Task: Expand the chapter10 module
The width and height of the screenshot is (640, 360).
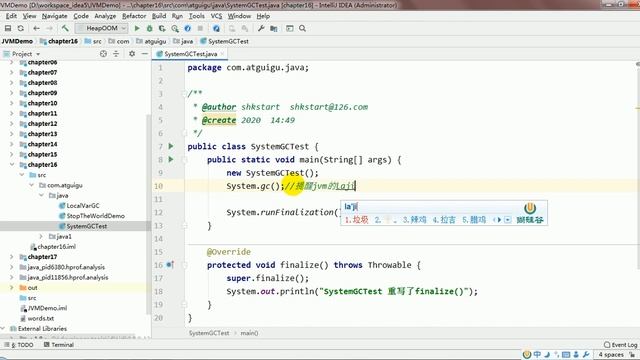Action: coord(11,103)
